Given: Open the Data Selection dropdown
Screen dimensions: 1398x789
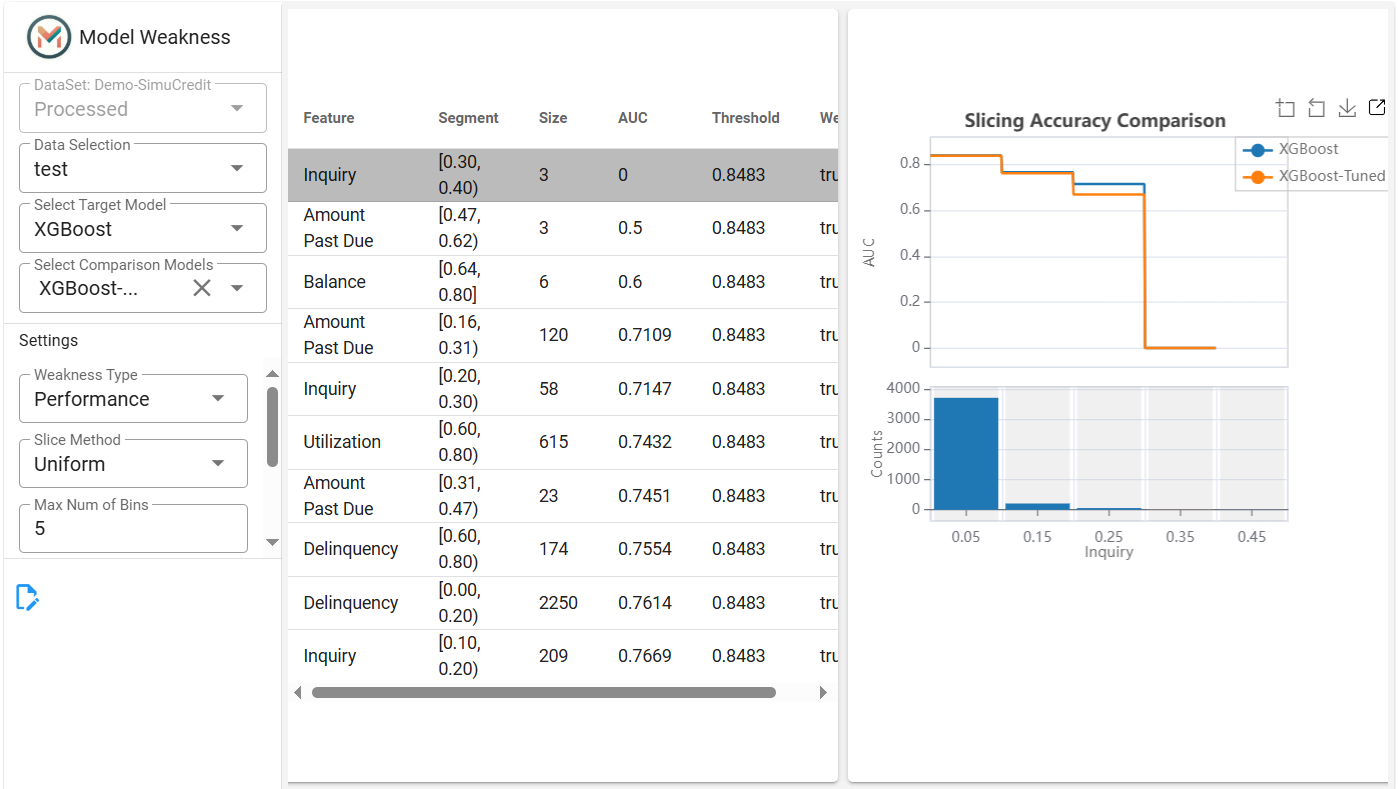Looking at the screenshot, I should [x=143, y=168].
